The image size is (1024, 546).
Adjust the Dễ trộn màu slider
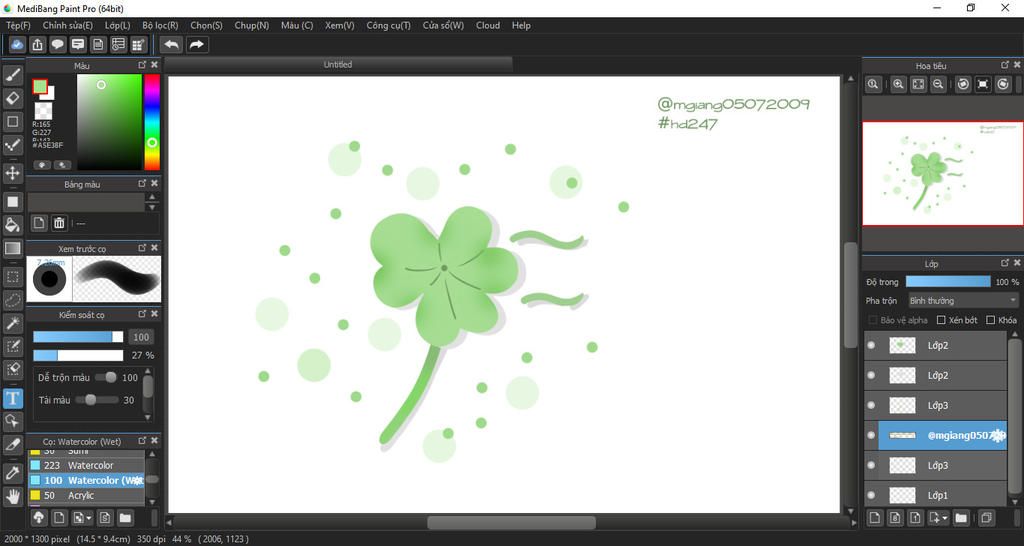pos(106,377)
